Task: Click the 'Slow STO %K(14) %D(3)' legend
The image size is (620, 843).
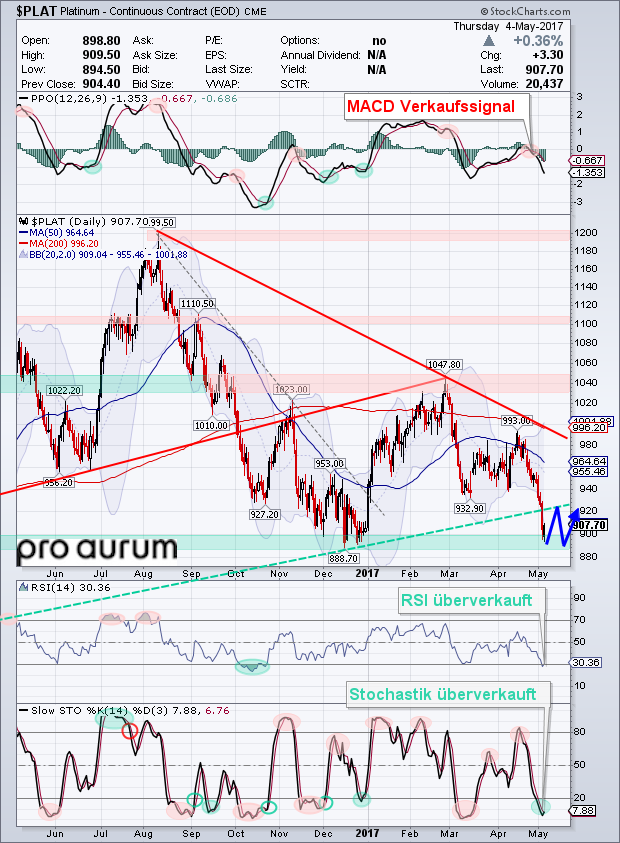Action: [x=99, y=710]
